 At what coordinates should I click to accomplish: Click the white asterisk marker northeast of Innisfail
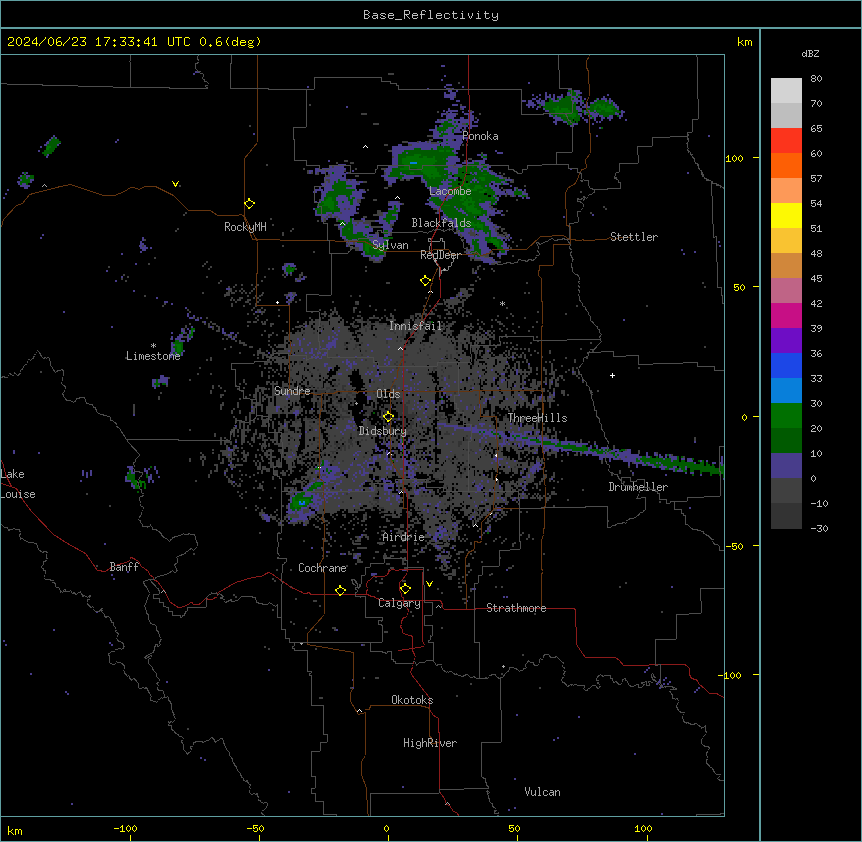[502, 303]
